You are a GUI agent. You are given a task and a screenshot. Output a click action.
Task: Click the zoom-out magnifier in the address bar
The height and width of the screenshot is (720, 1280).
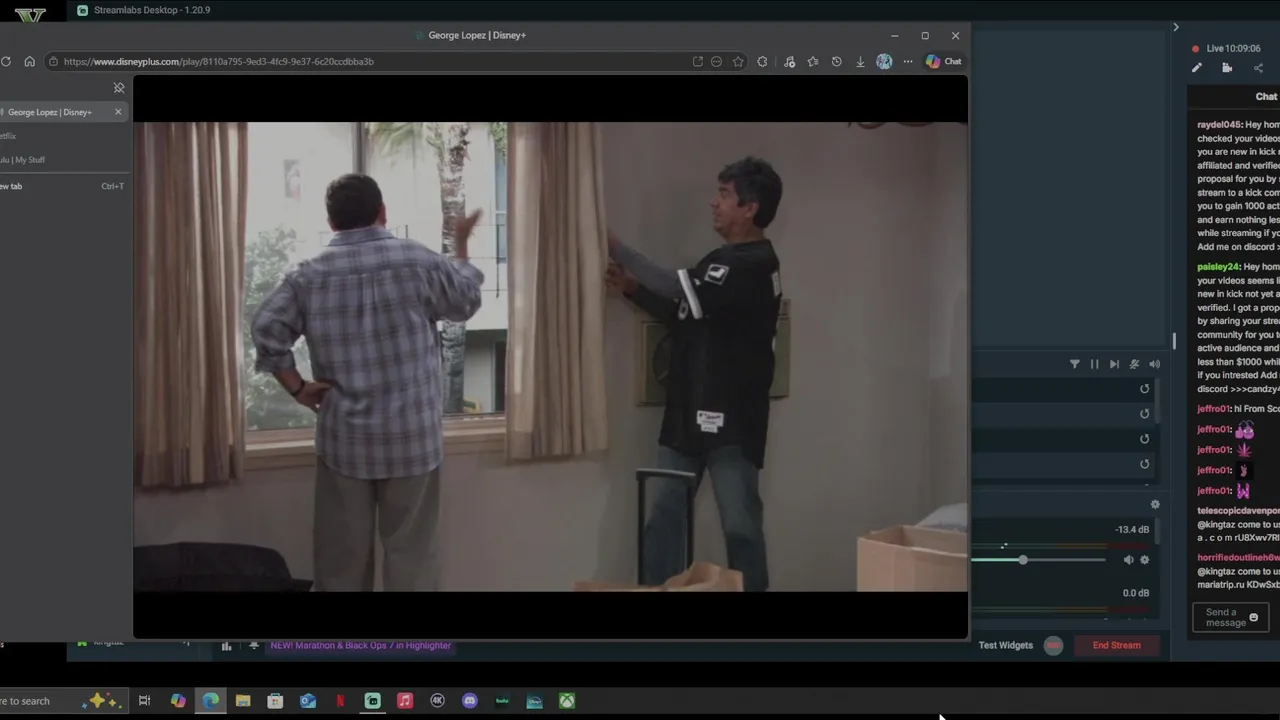pos(716,61)
